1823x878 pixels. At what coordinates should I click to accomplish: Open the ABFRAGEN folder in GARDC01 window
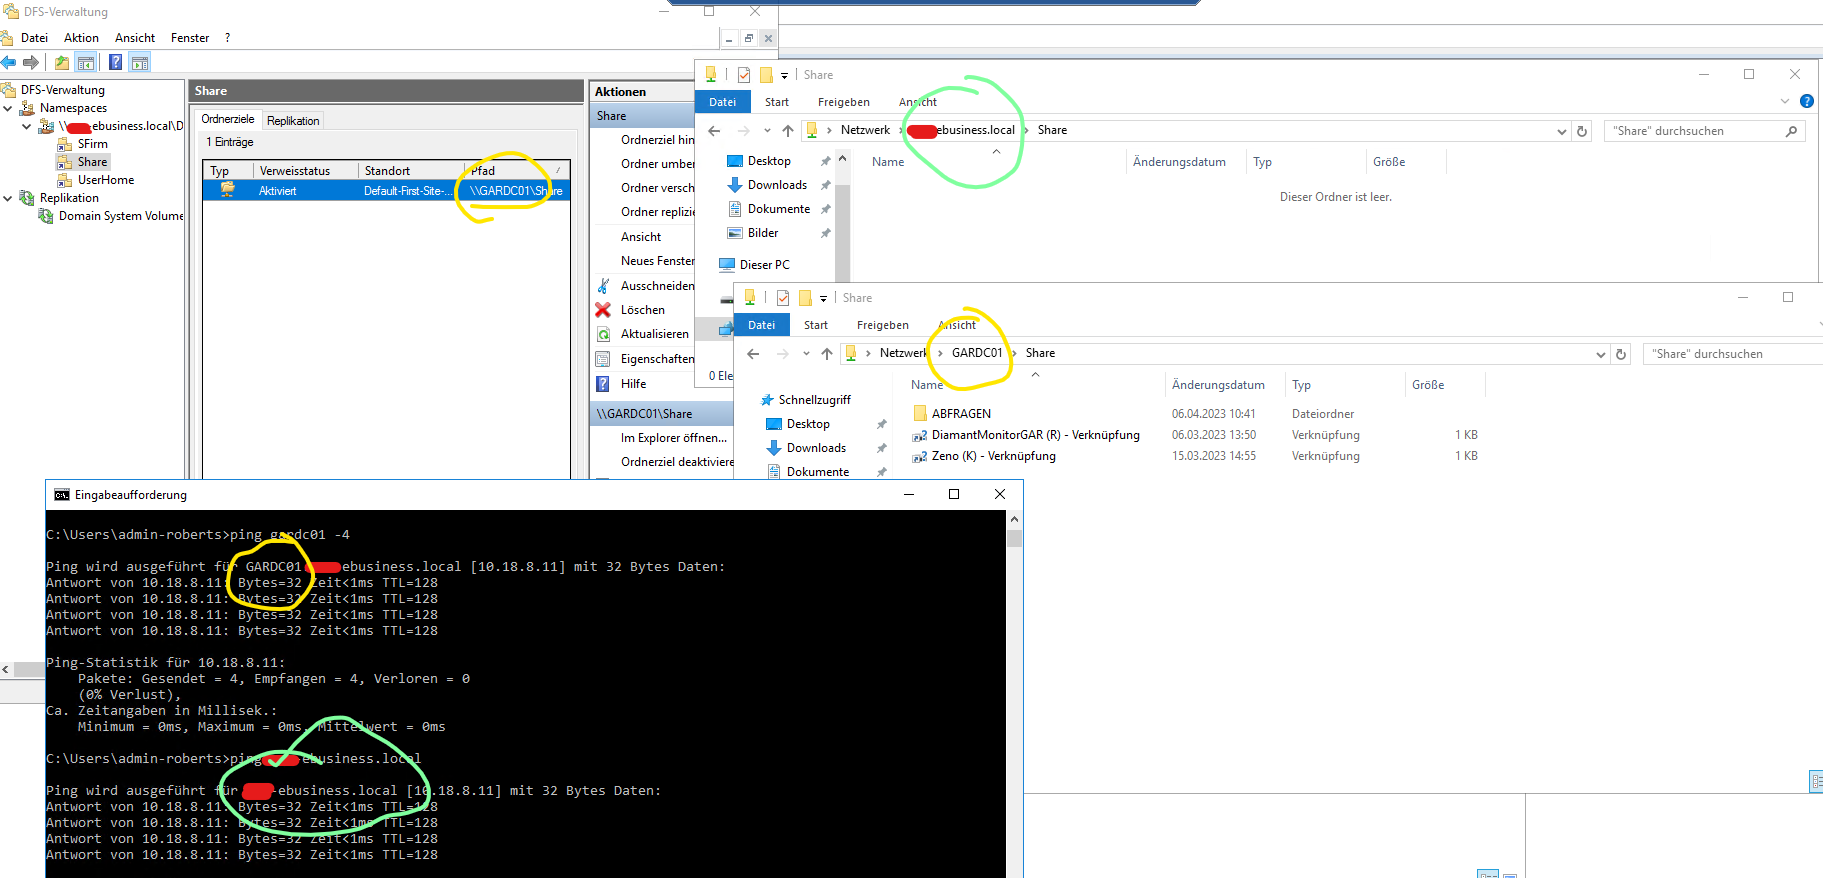click(x=960, y=414)
